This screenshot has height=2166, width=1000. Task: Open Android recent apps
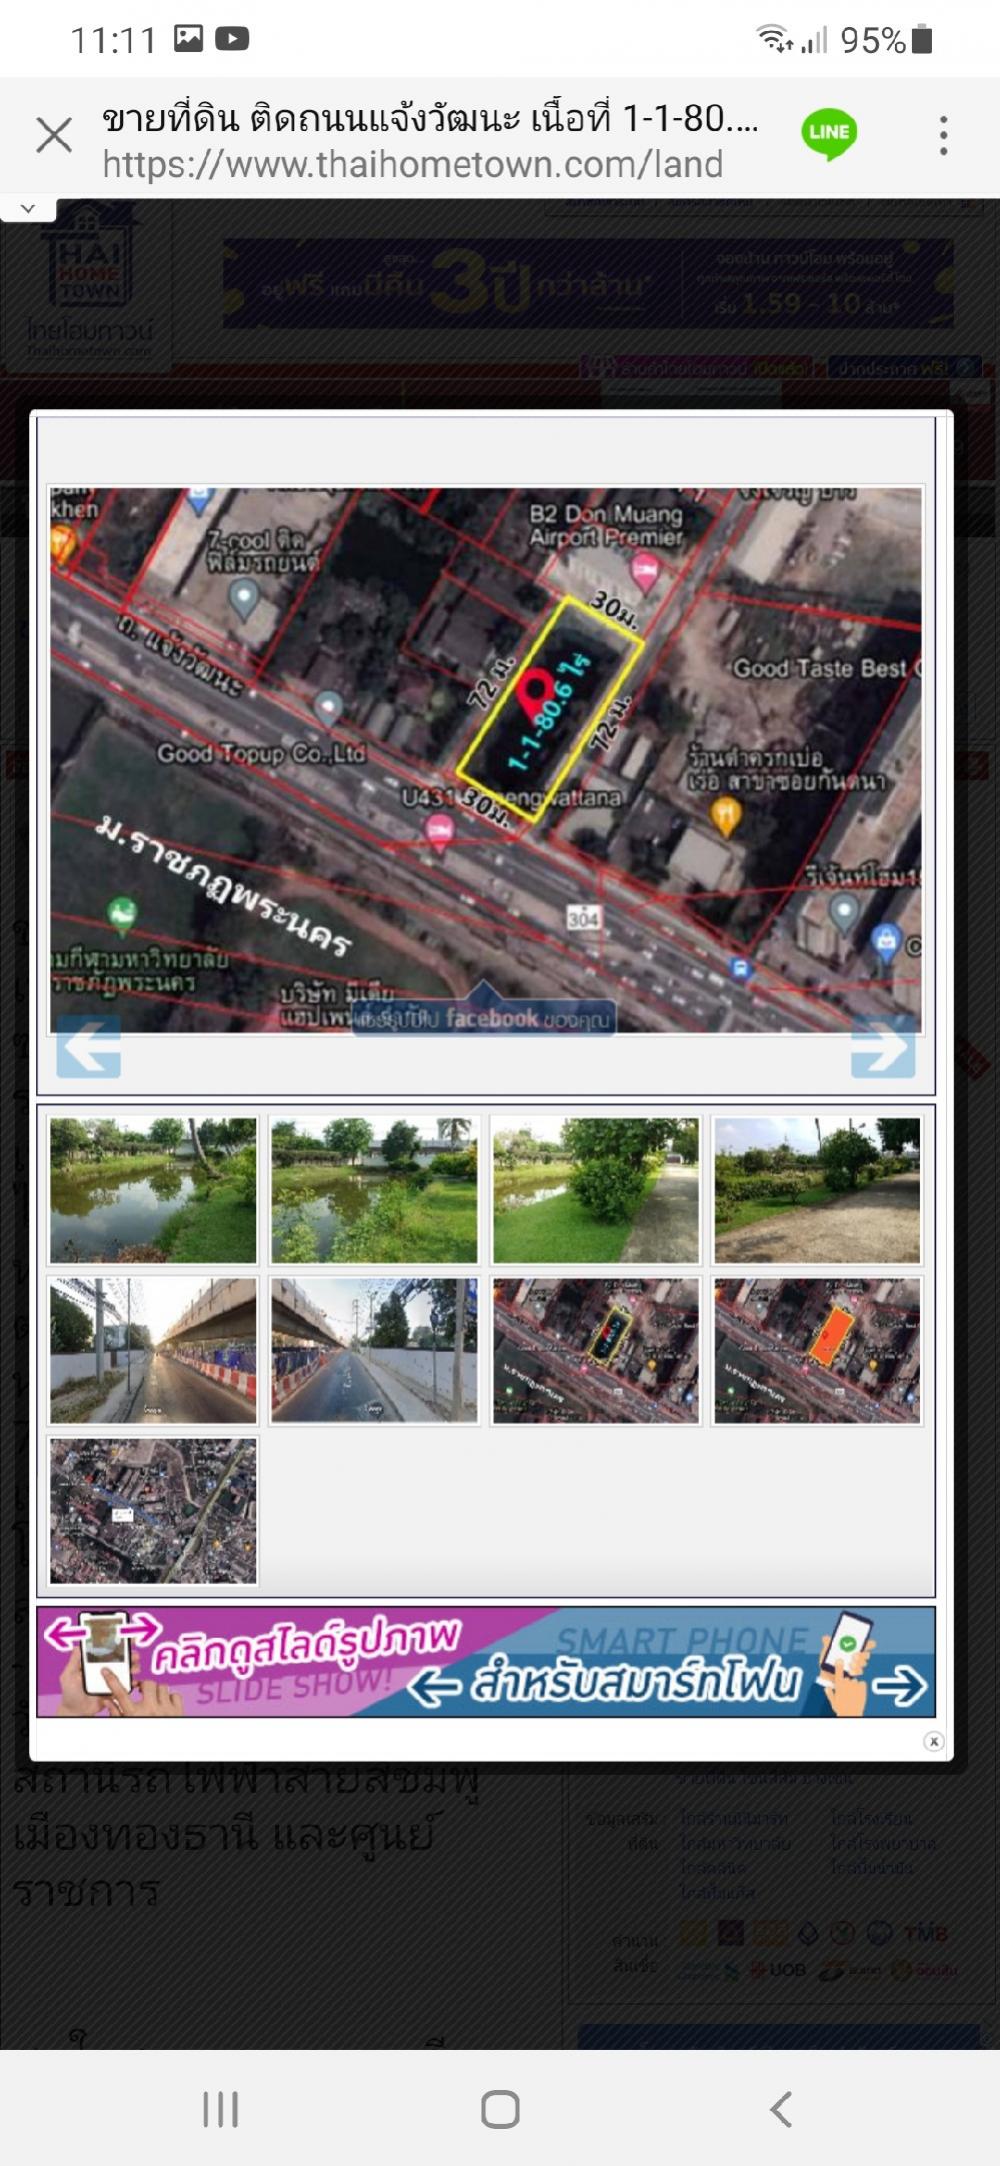220,2109
